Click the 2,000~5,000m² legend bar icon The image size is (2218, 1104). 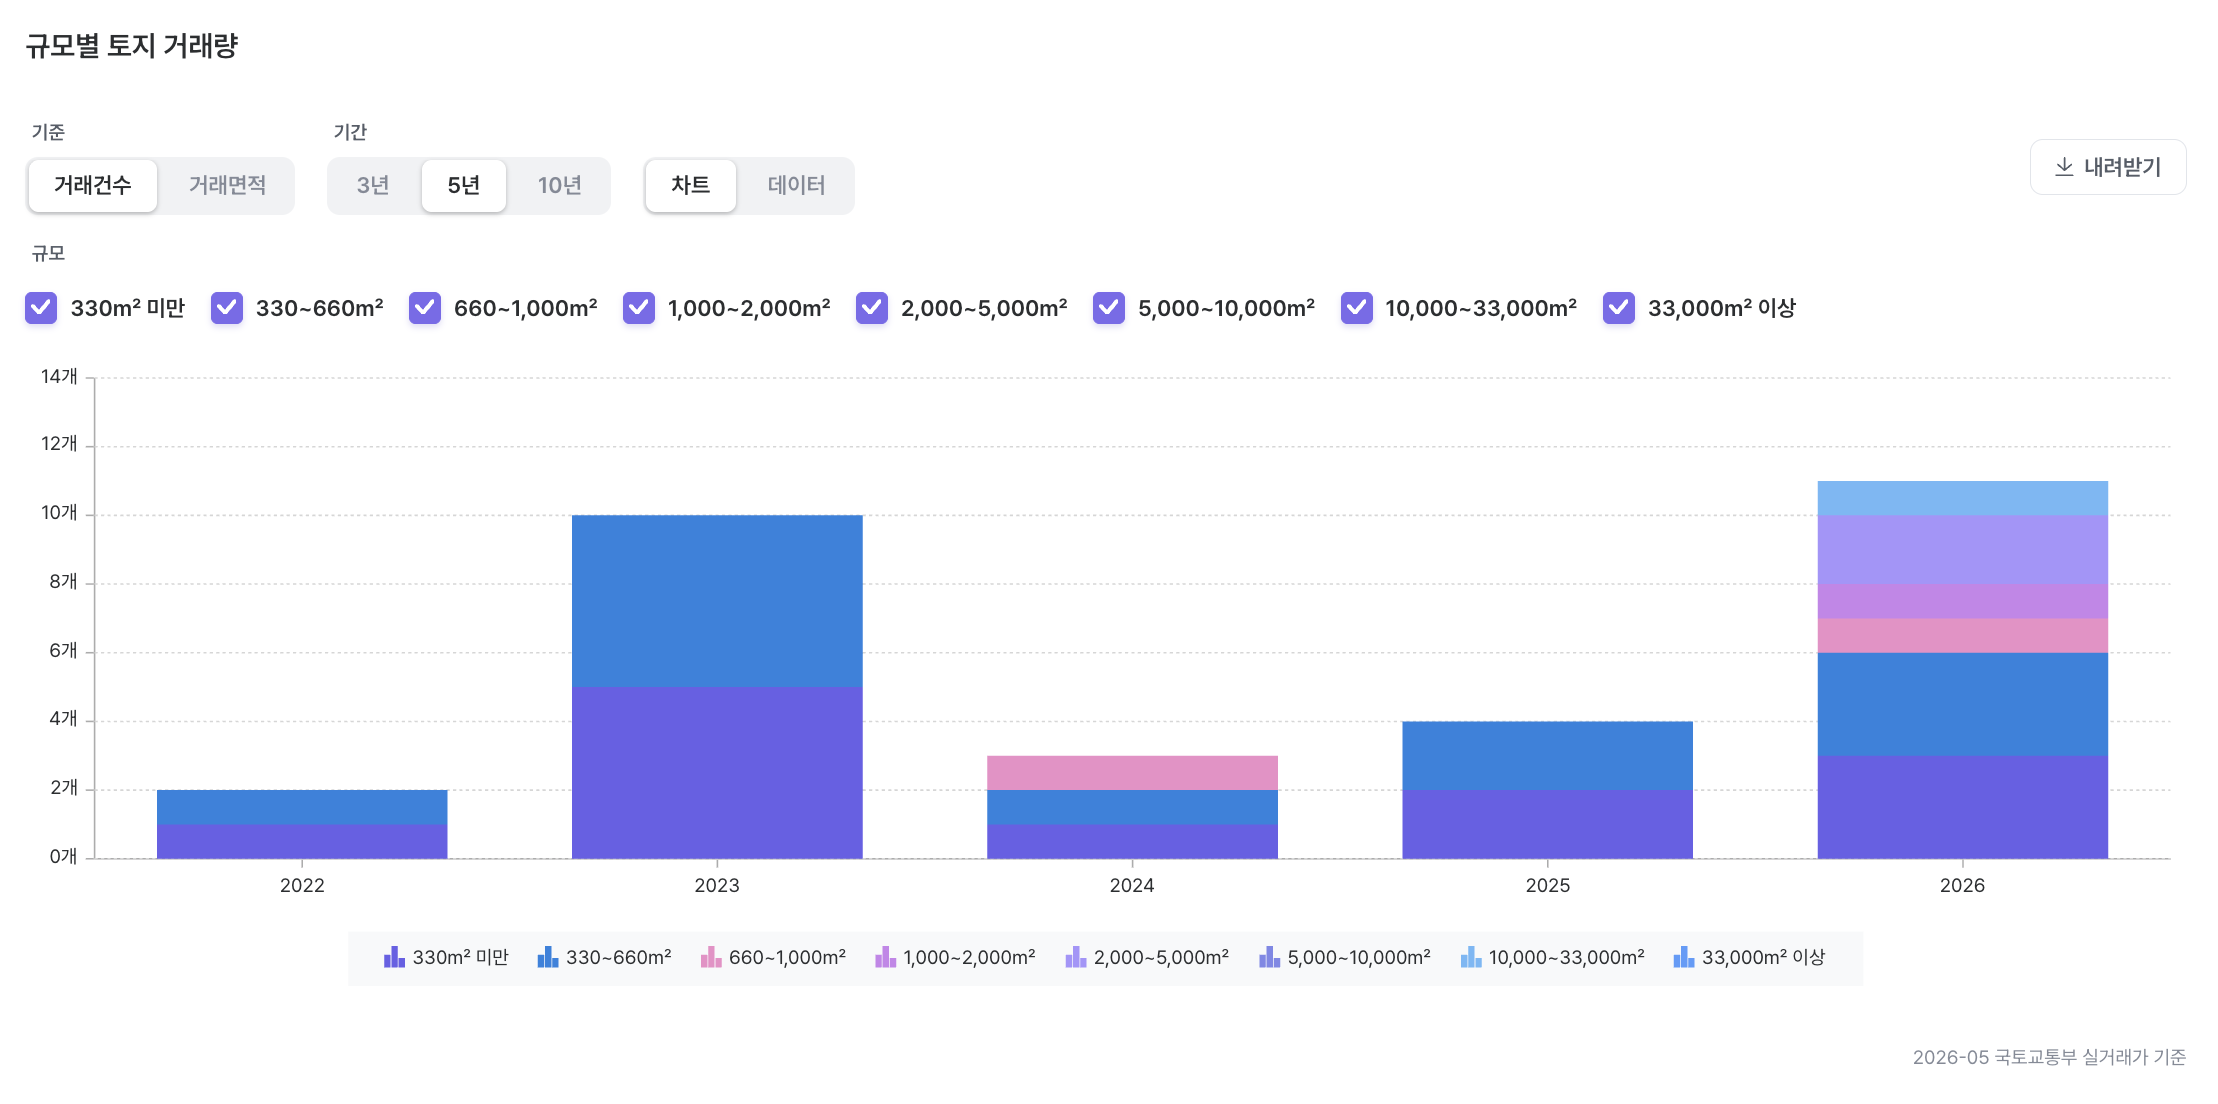click(1076, 957)
